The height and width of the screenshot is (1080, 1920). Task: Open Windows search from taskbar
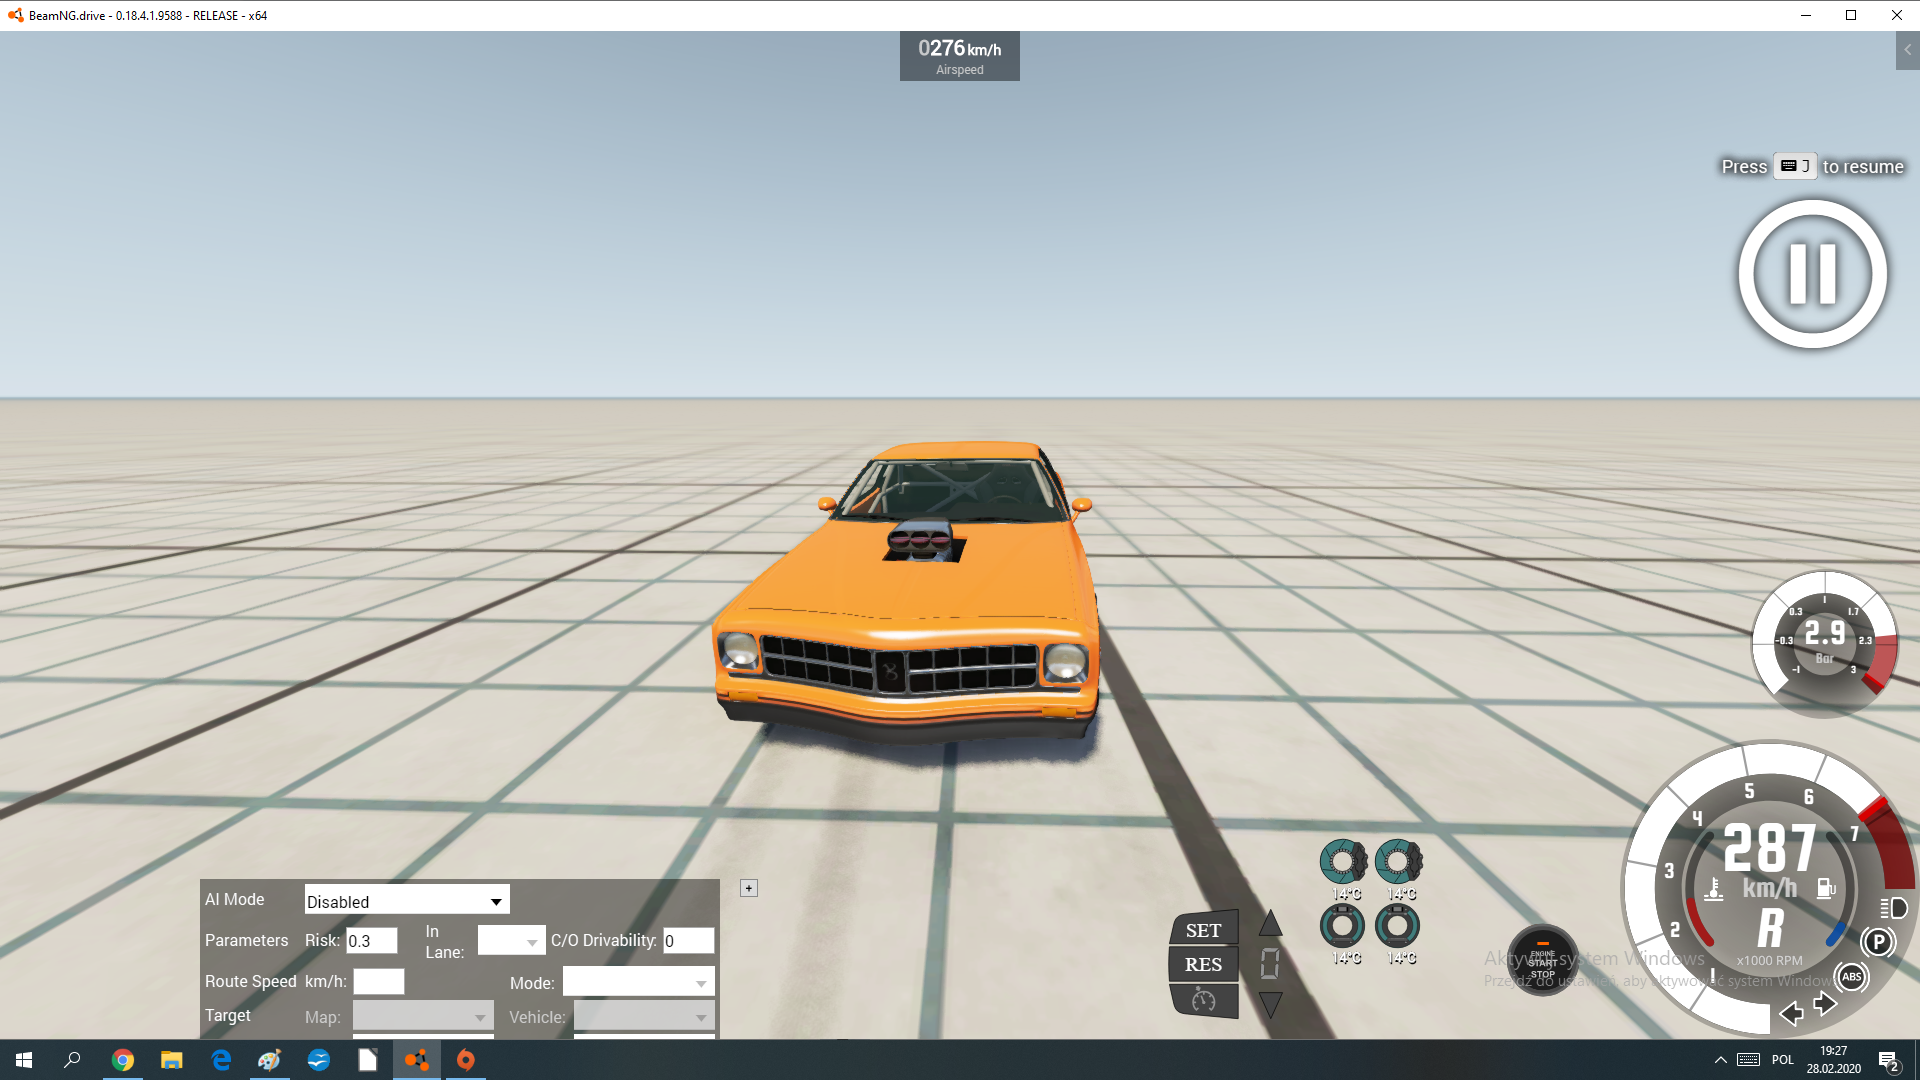coord(72,1060)
